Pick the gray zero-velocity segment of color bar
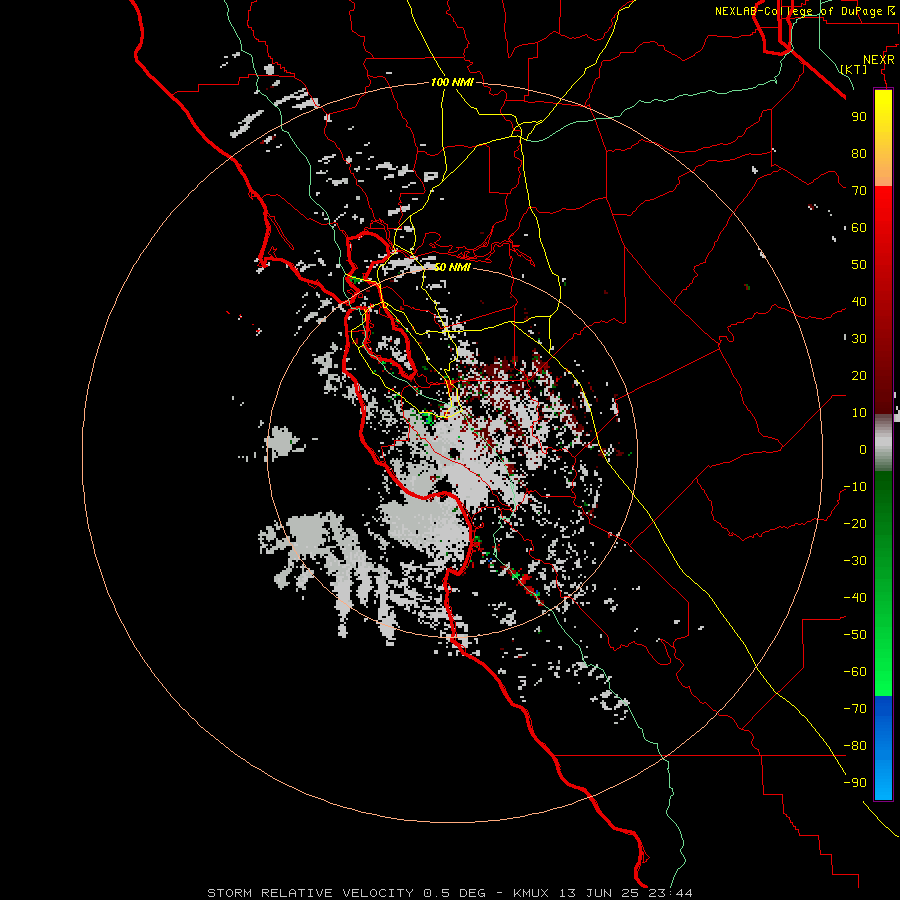This screenshot has height=900, width=900. (883, 443)
